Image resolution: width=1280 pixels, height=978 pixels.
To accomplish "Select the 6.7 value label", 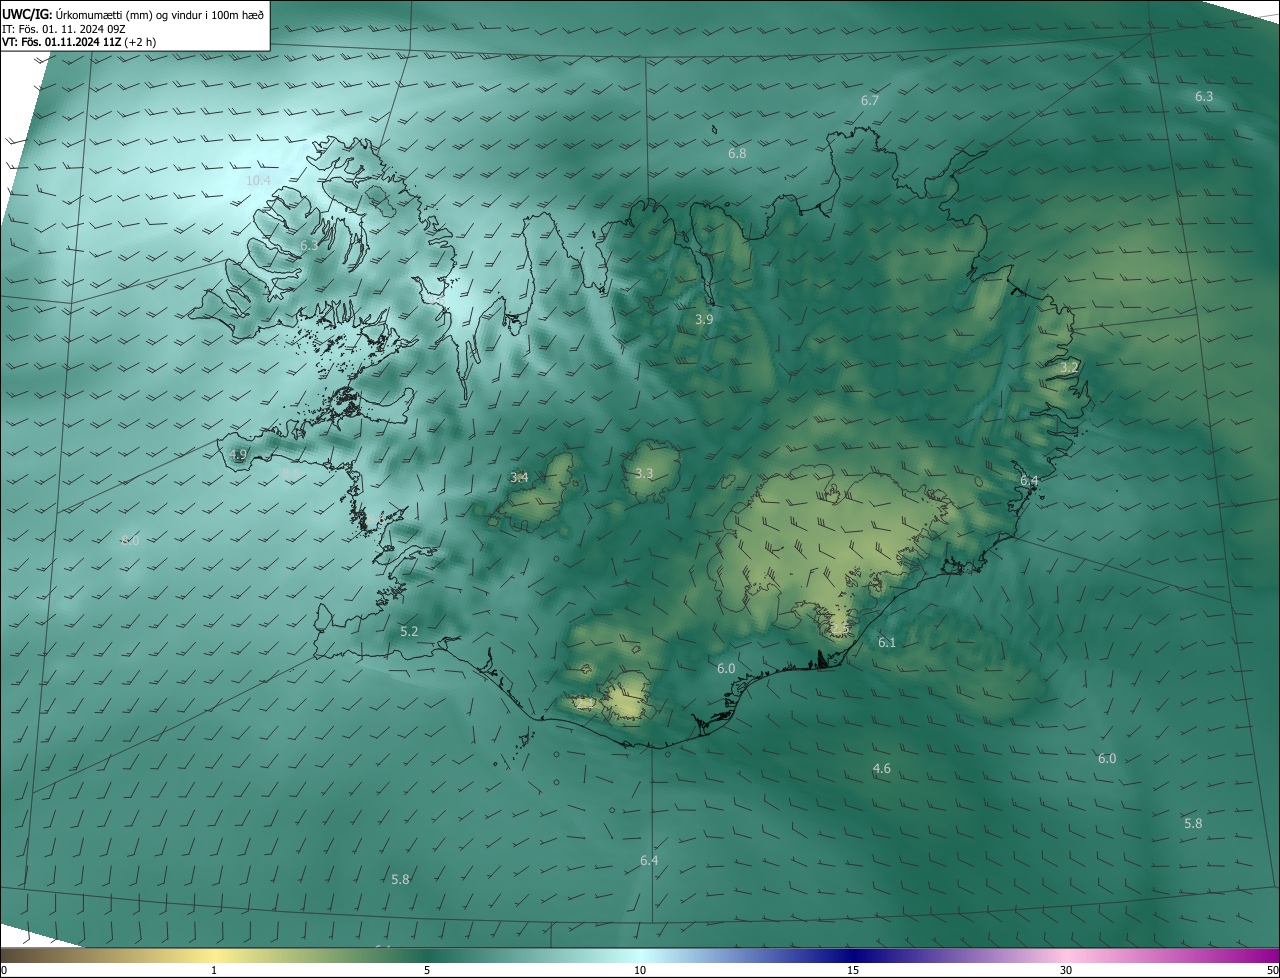I will click(870, 100).
